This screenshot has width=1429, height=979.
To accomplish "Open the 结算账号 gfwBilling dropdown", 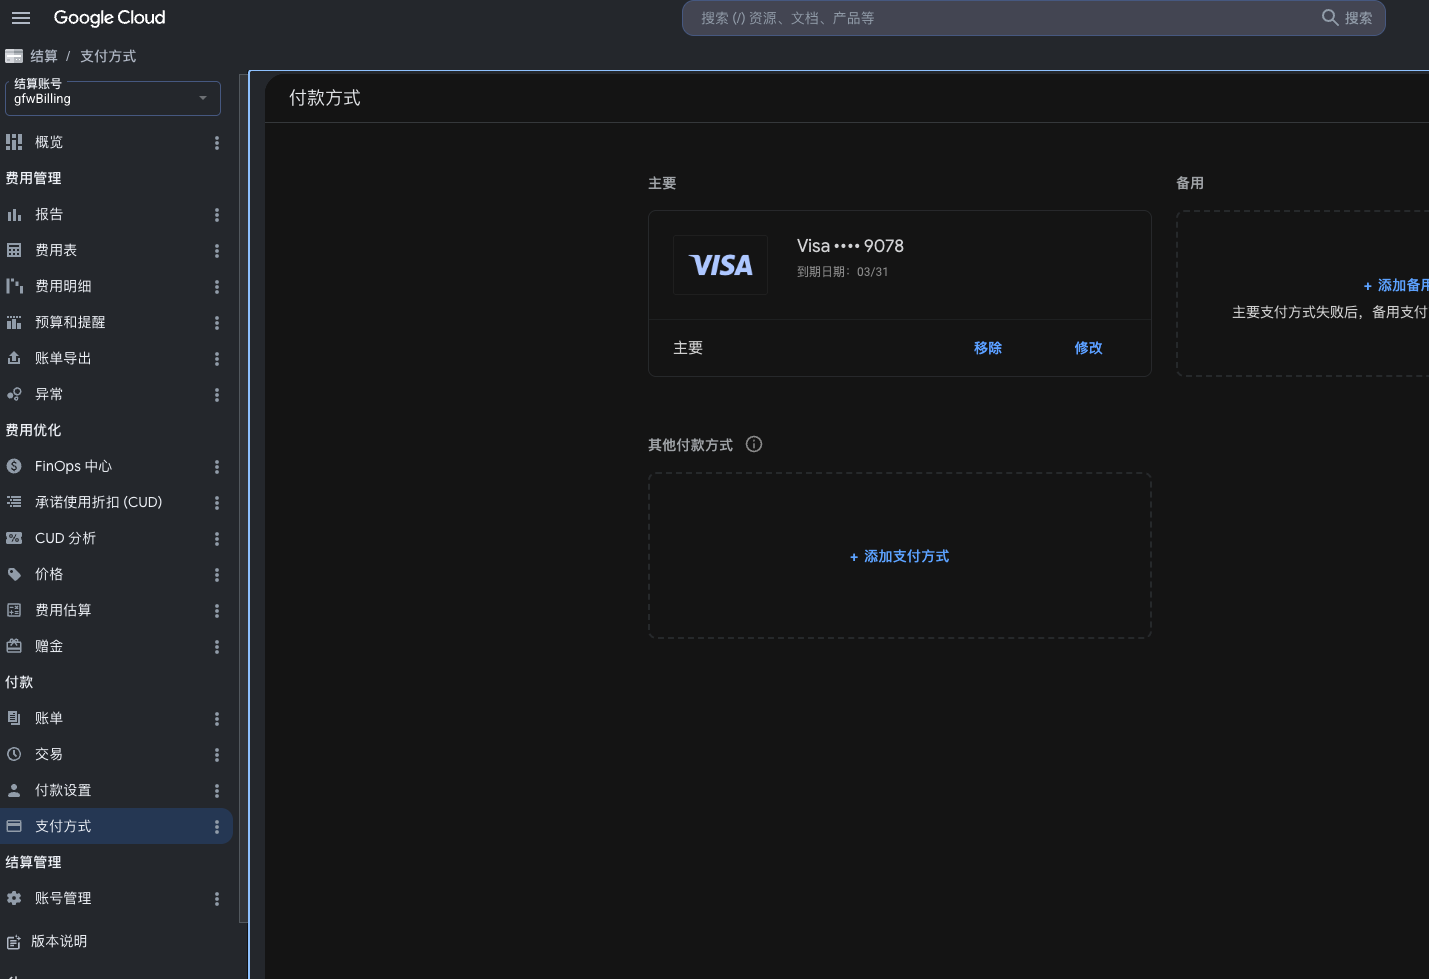I will click(x=113, y=98).
